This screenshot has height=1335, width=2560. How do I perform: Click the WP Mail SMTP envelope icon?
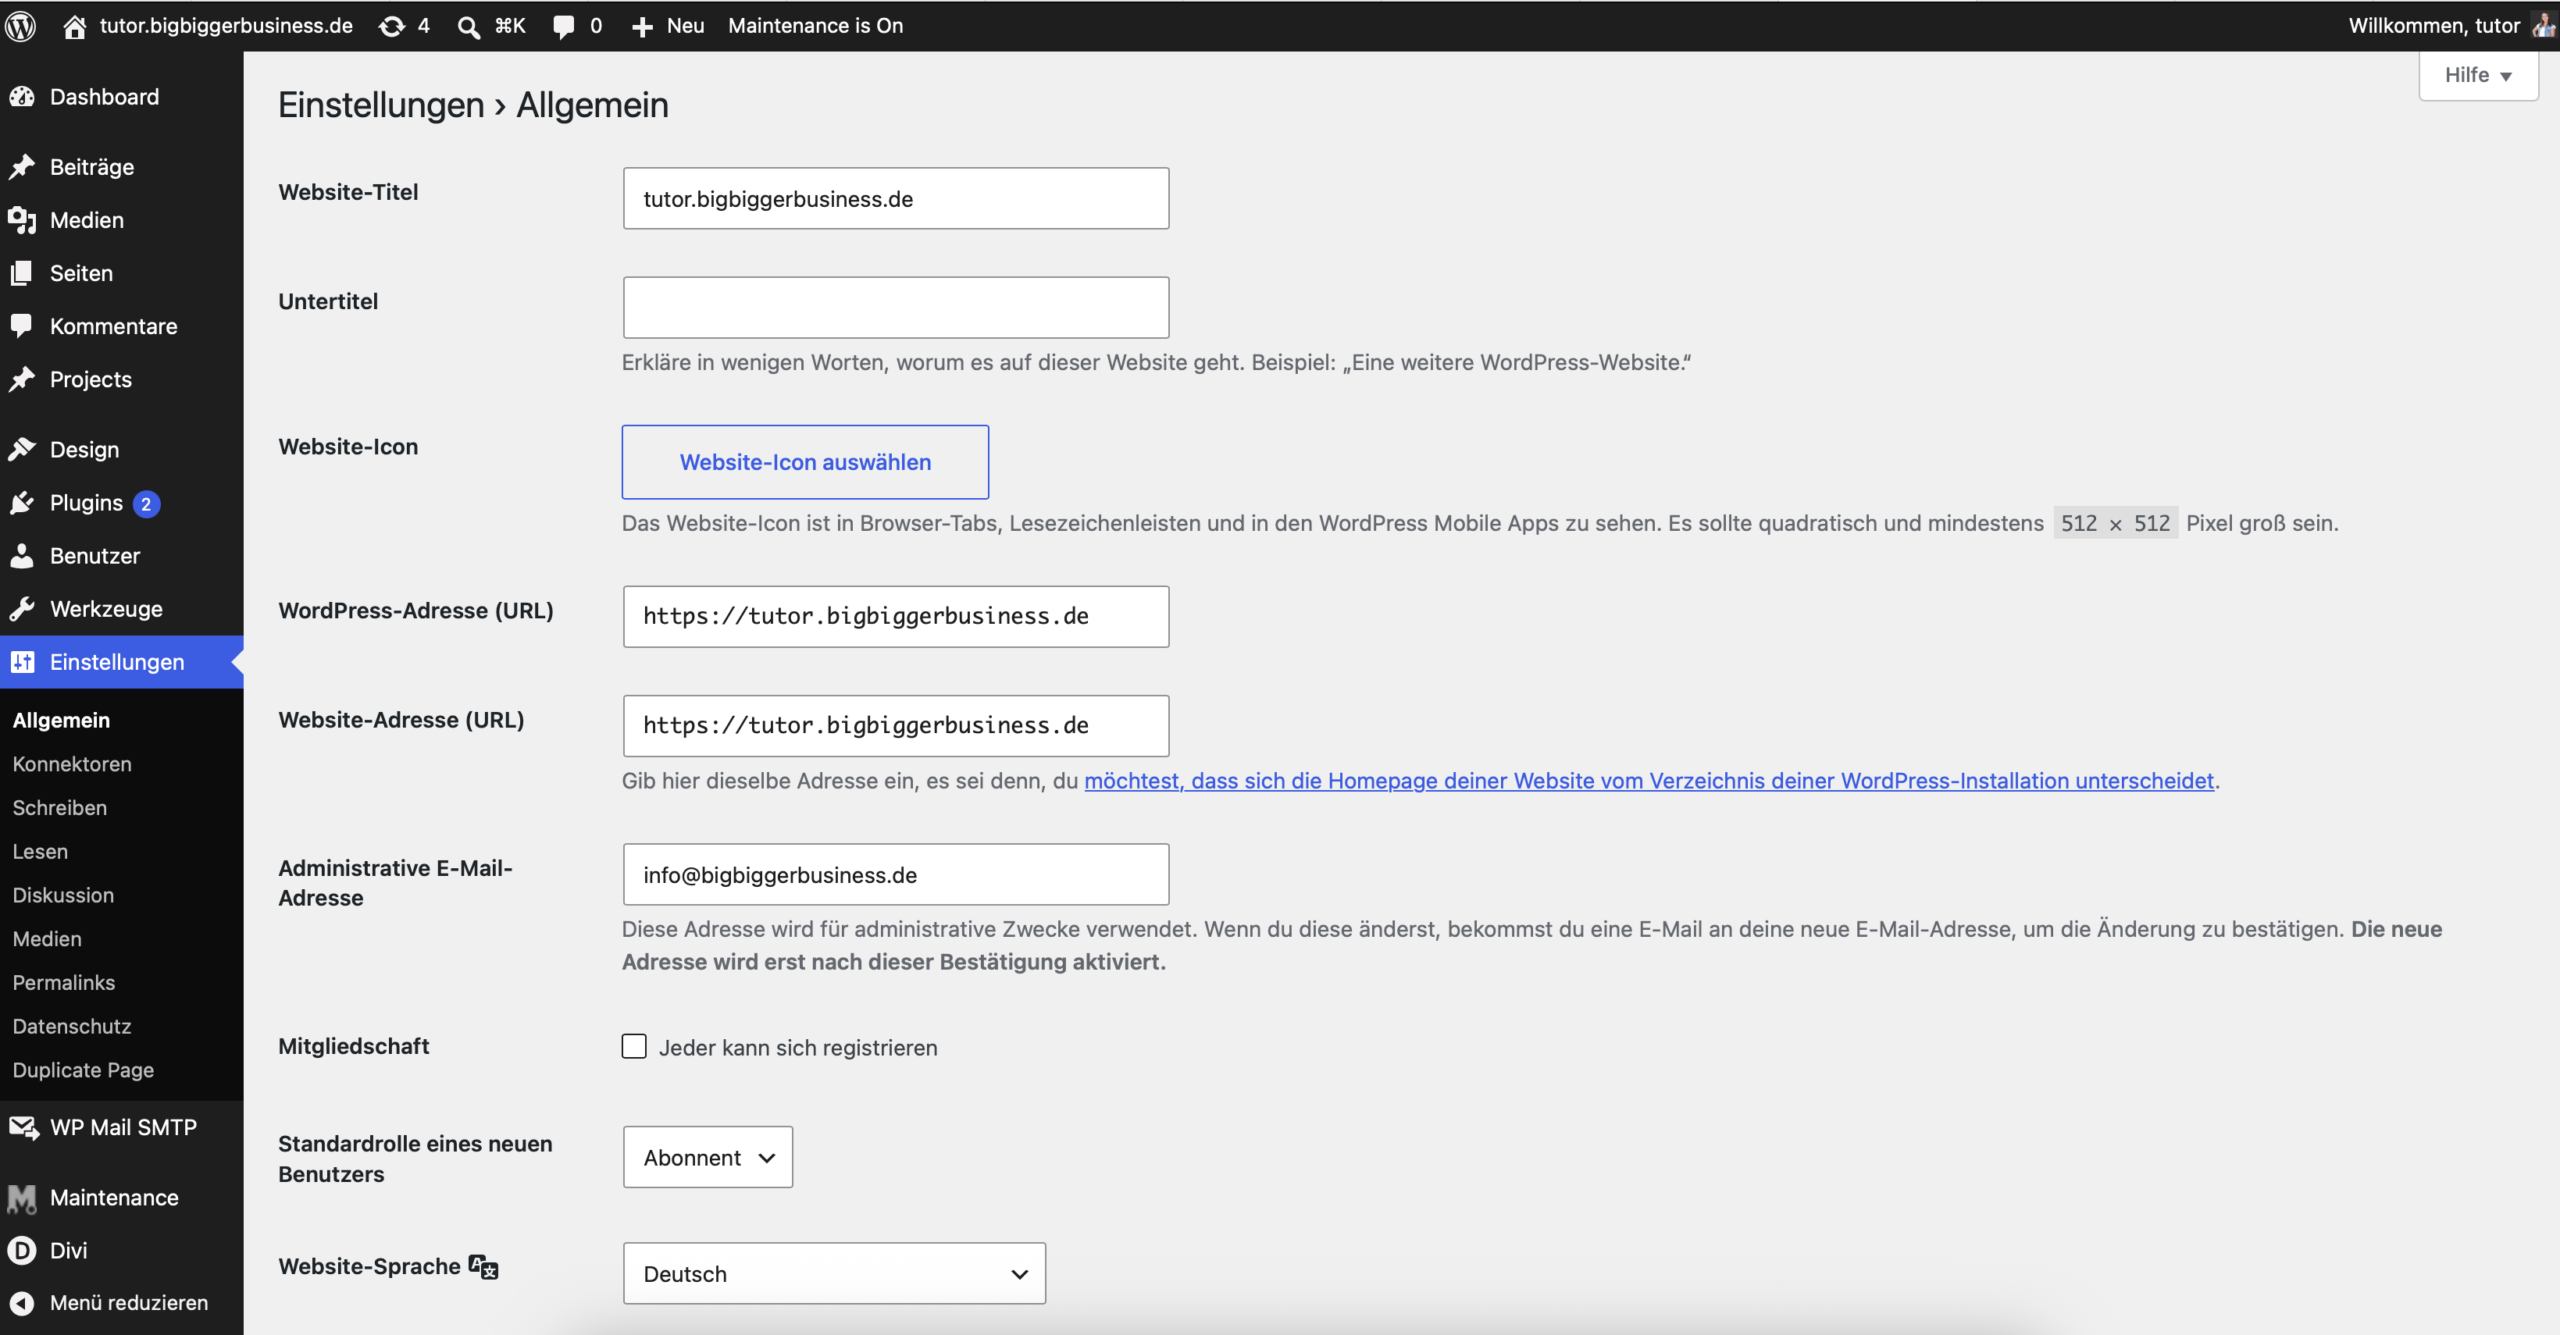[22, 1127]
